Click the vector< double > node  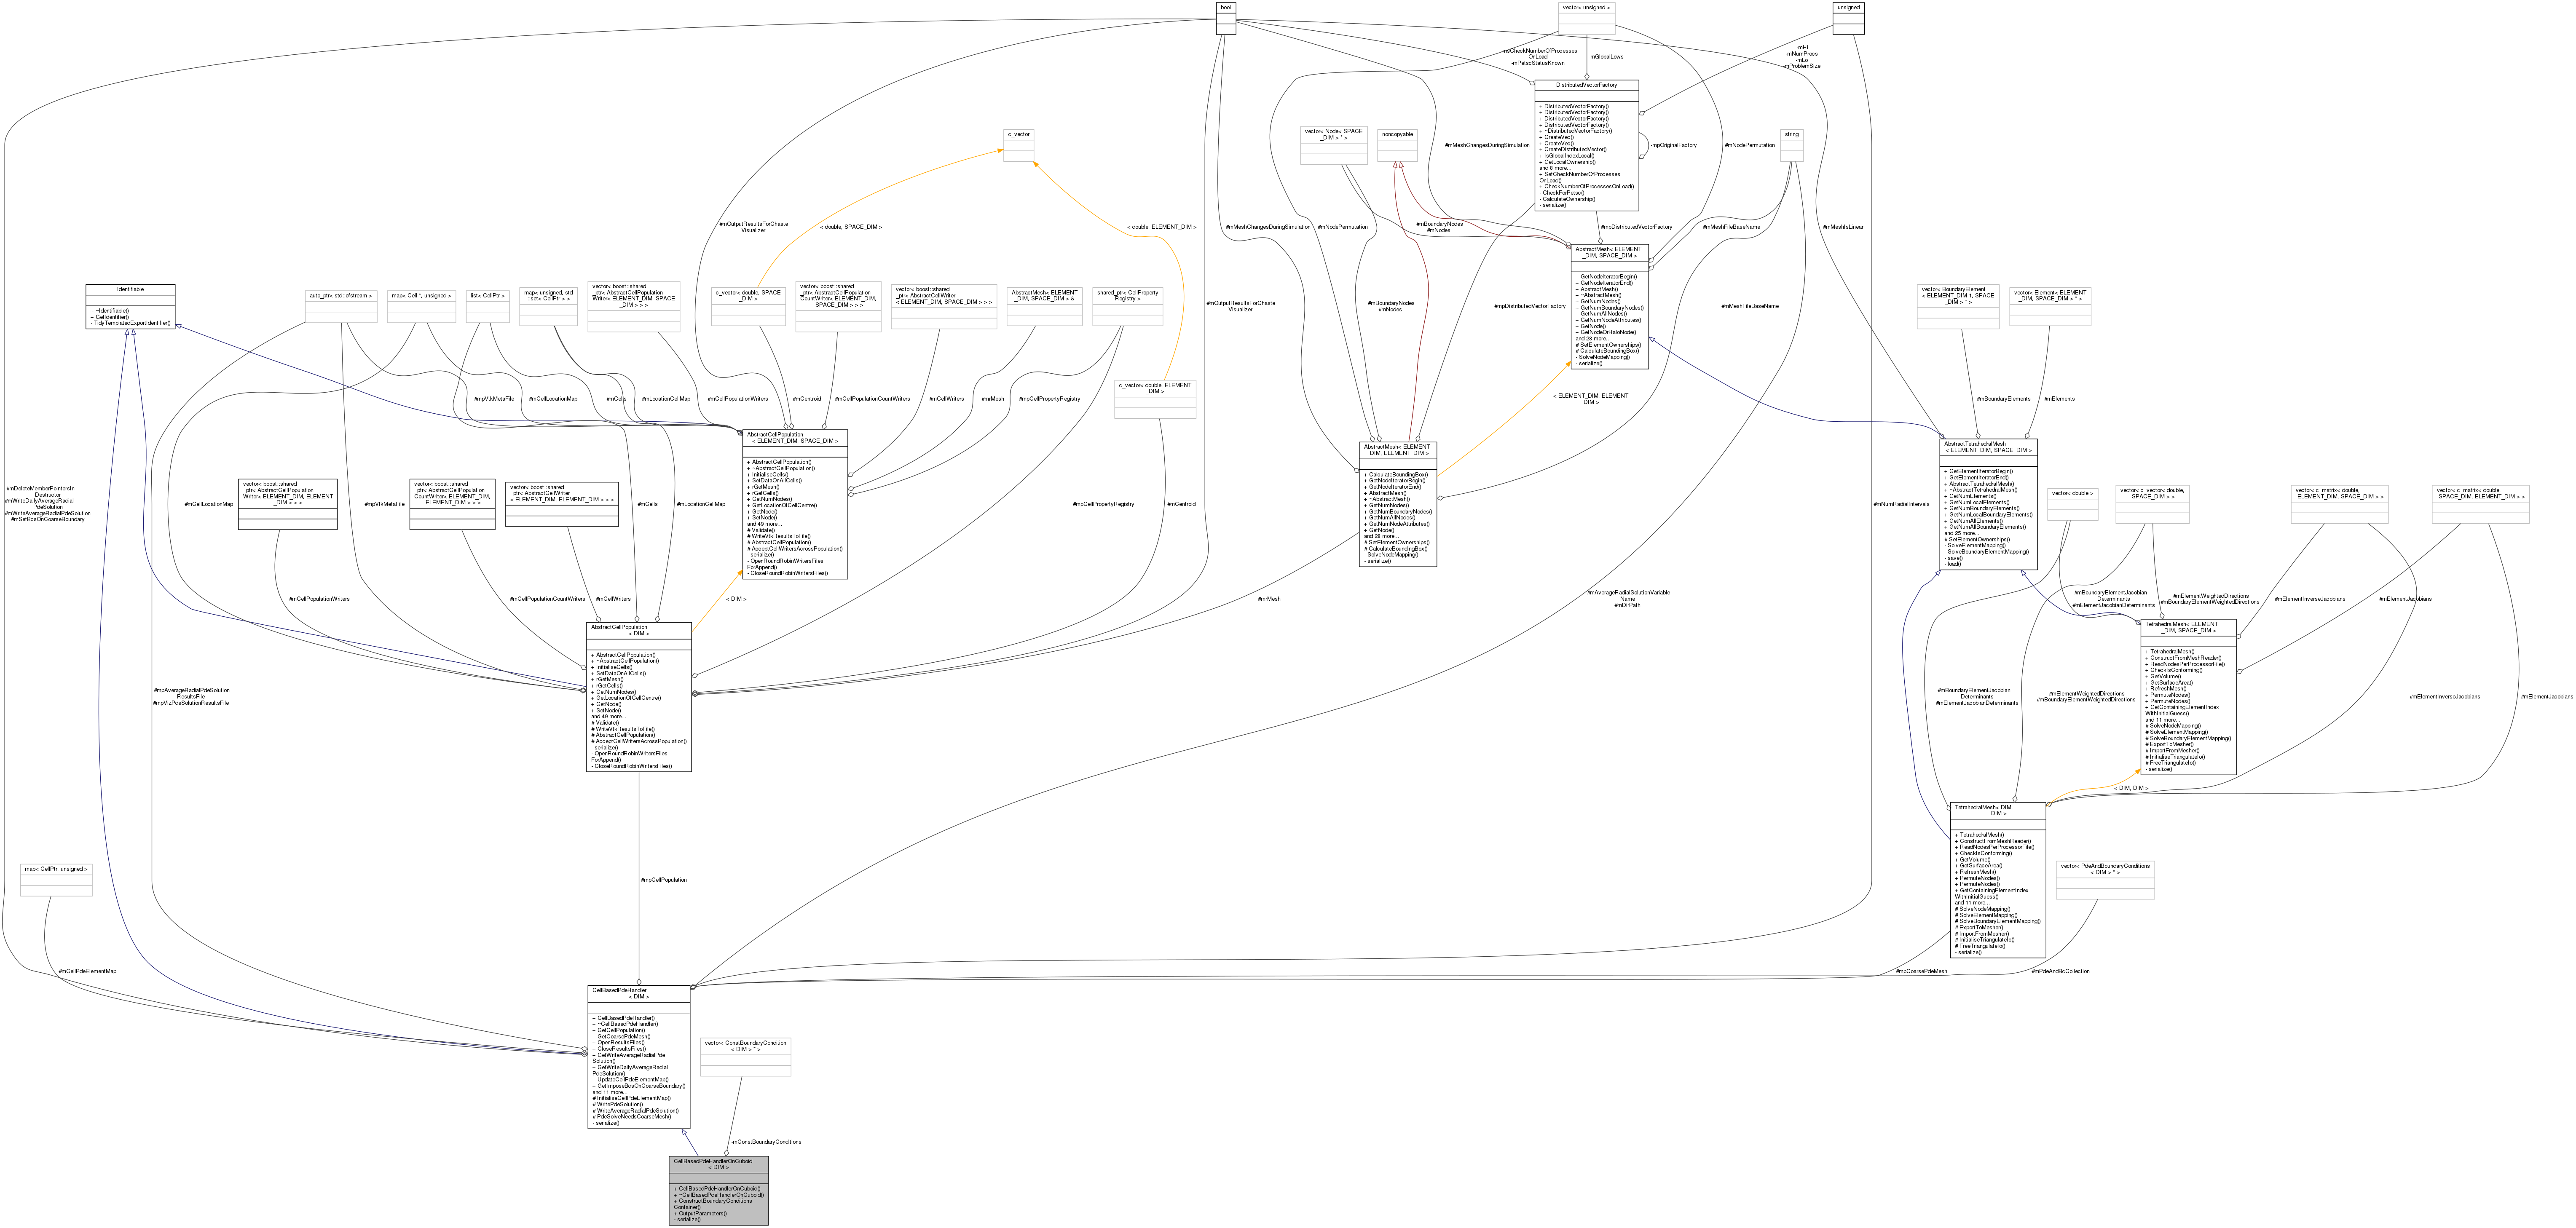click(2072, 504)
